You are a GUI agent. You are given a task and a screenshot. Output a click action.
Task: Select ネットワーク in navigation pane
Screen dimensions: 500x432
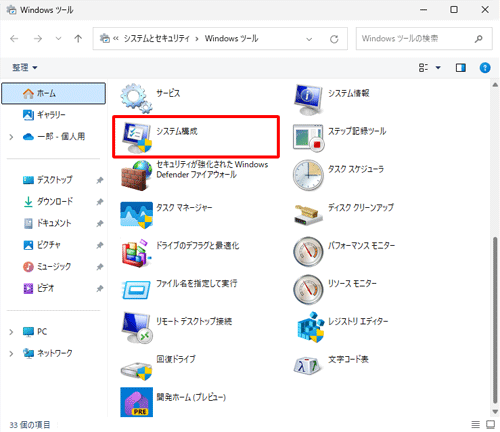click(x=54, y=353)
